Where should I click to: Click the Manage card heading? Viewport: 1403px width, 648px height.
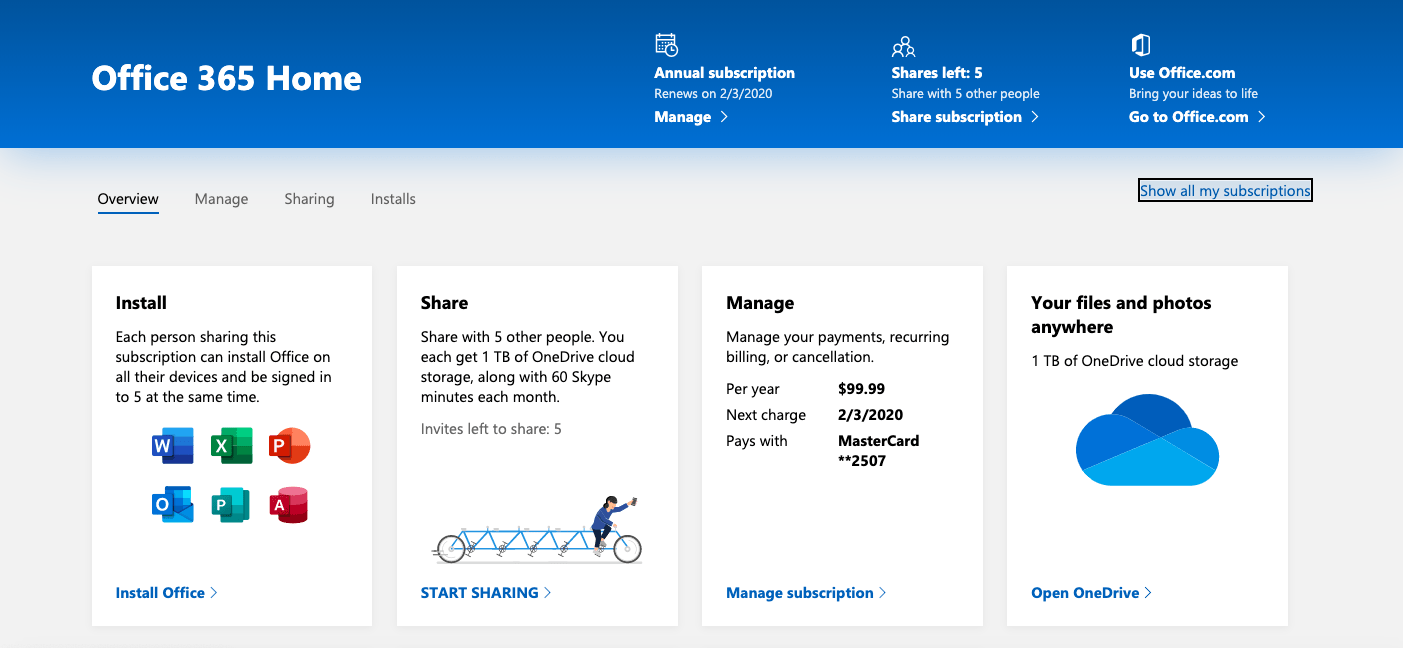(x=760, y=303)
